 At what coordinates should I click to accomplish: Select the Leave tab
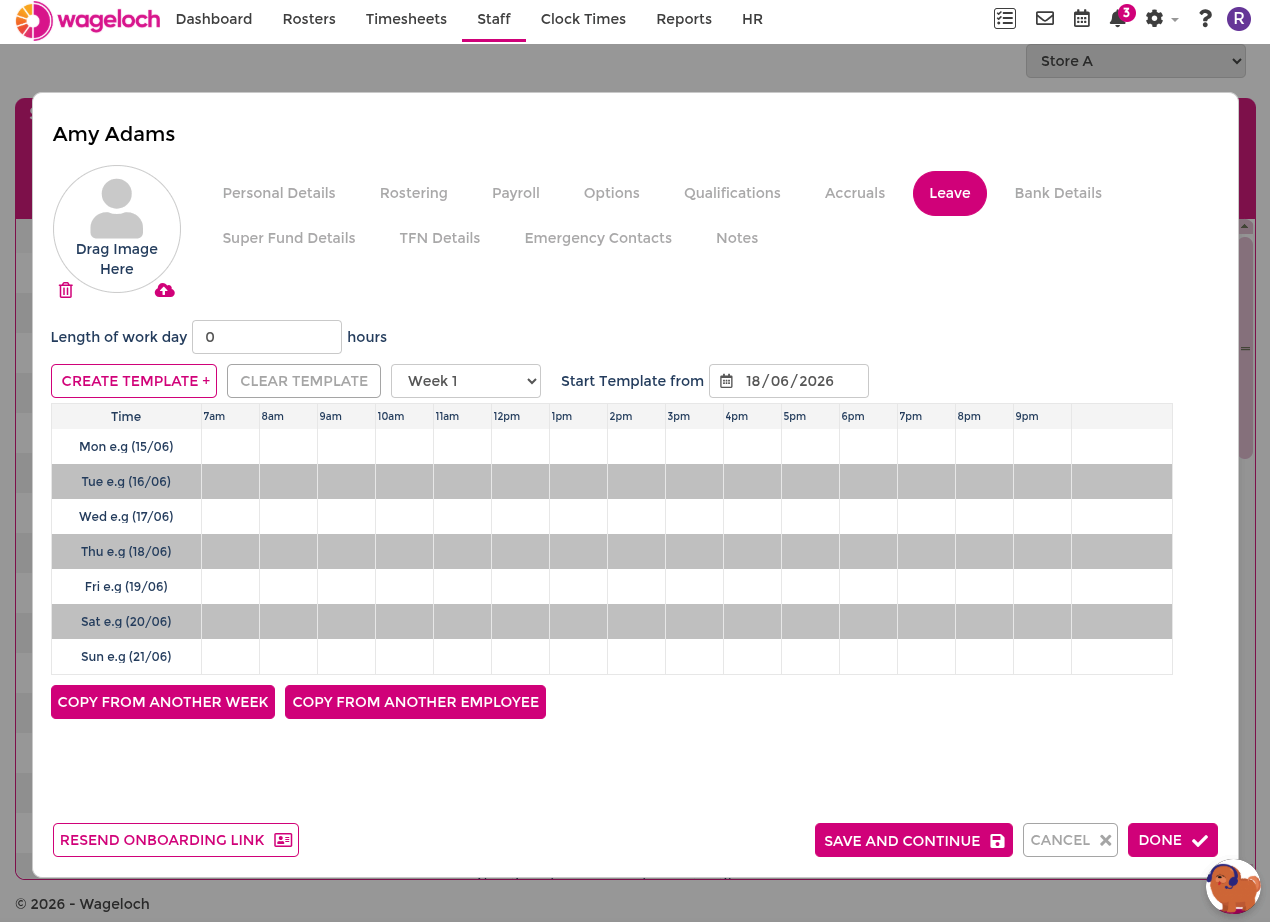click(950, 193)
